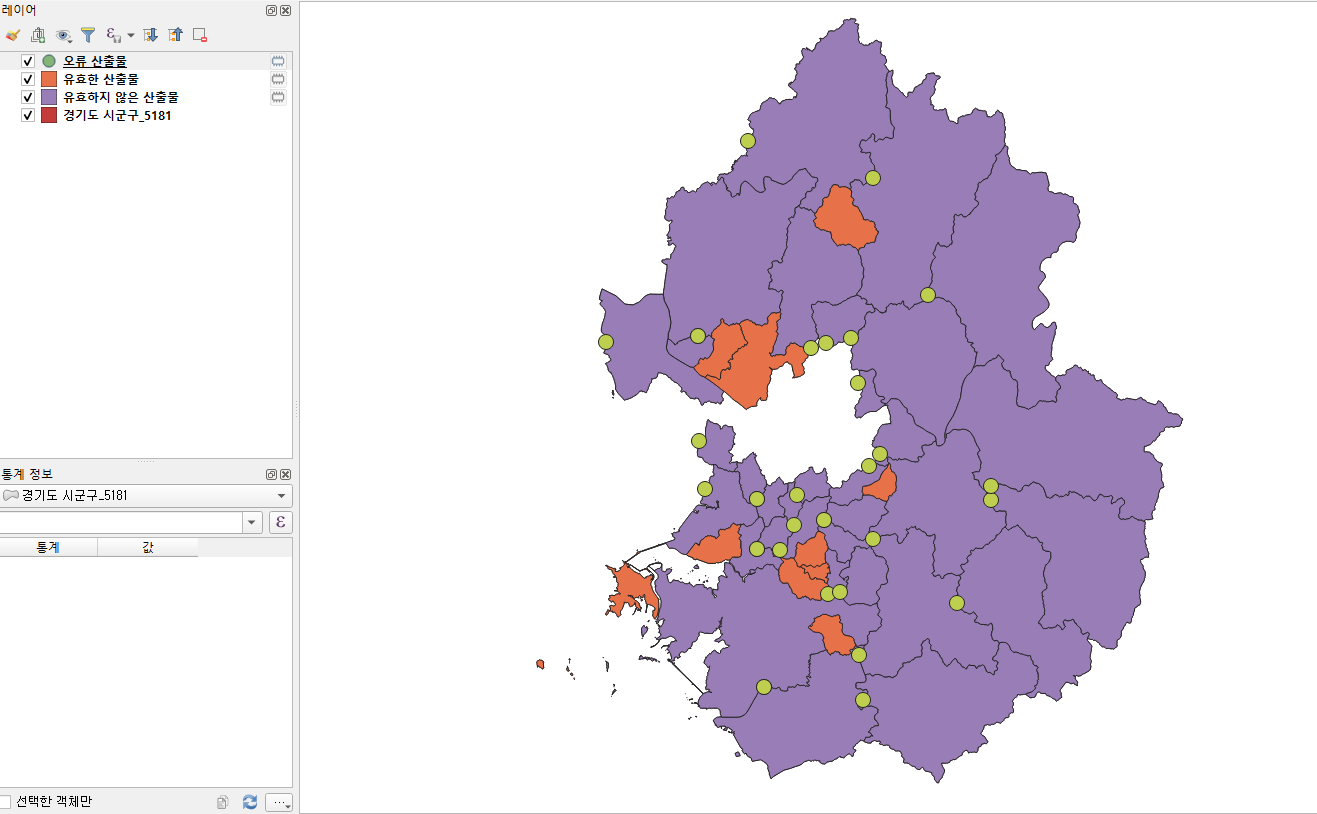Select the 유효하지 않은 산출물 layer name
1317x814 pixels.
(x=121, y=97)
